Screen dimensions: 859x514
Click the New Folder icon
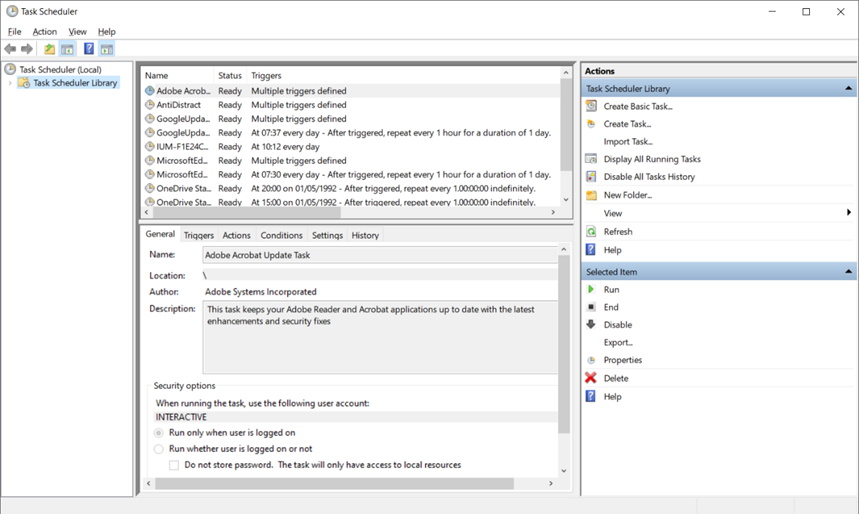(591, 195)
